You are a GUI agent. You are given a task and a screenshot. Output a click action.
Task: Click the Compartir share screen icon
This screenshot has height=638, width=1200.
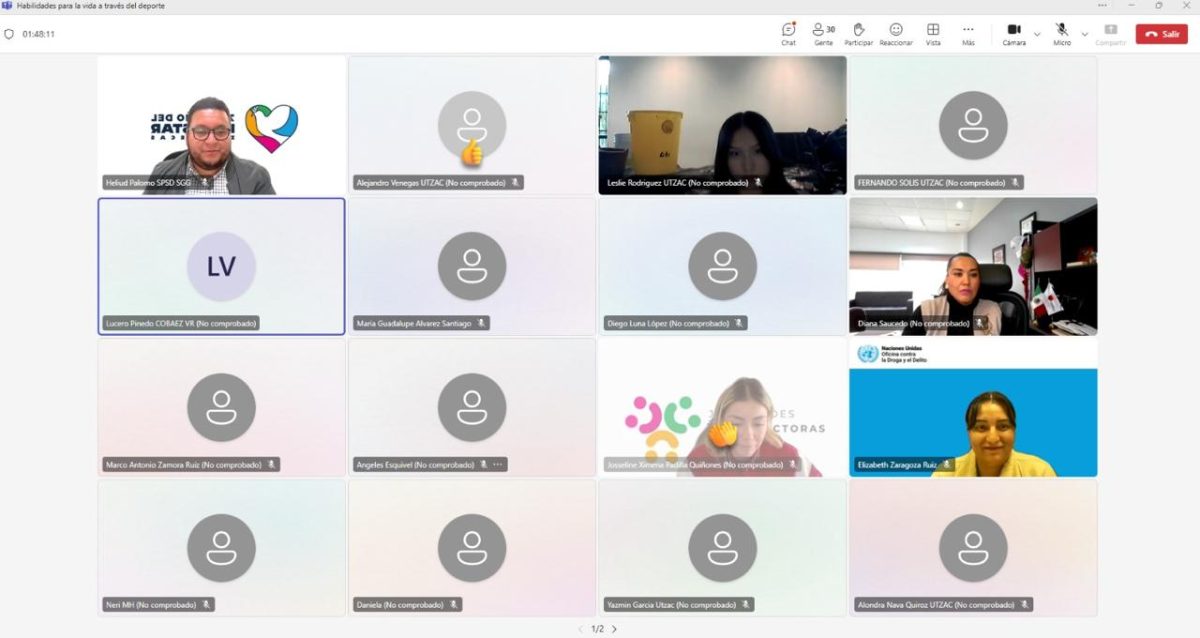tap(1110, 32)
